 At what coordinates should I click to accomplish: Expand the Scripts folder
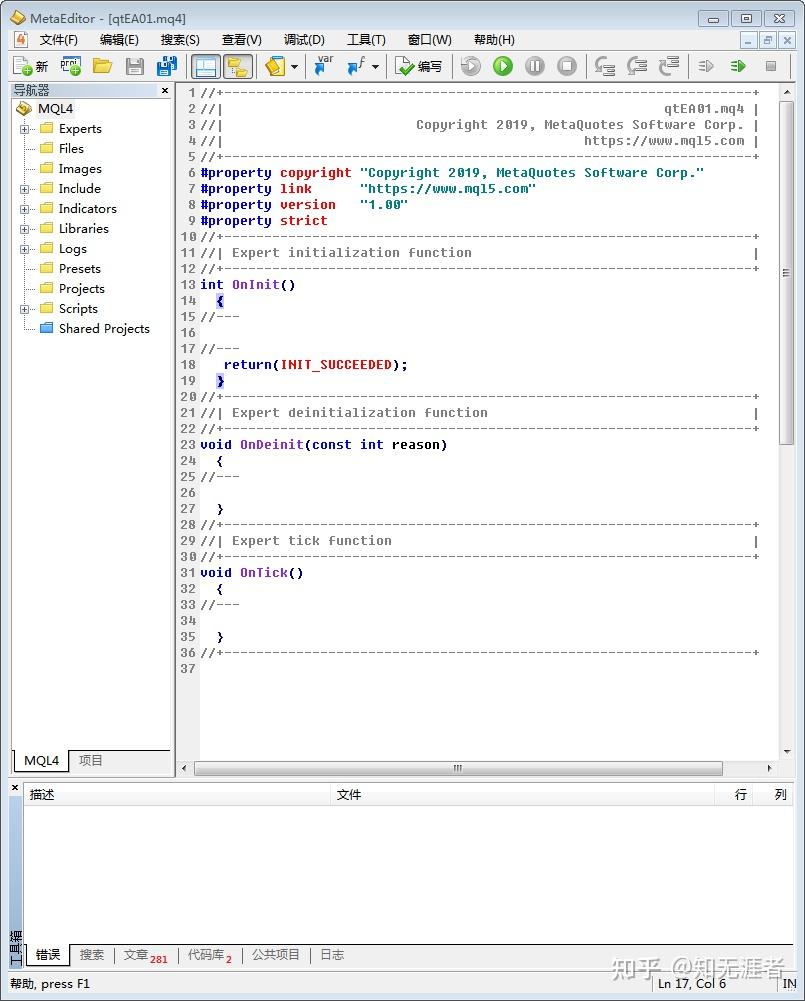coord(24,309)
